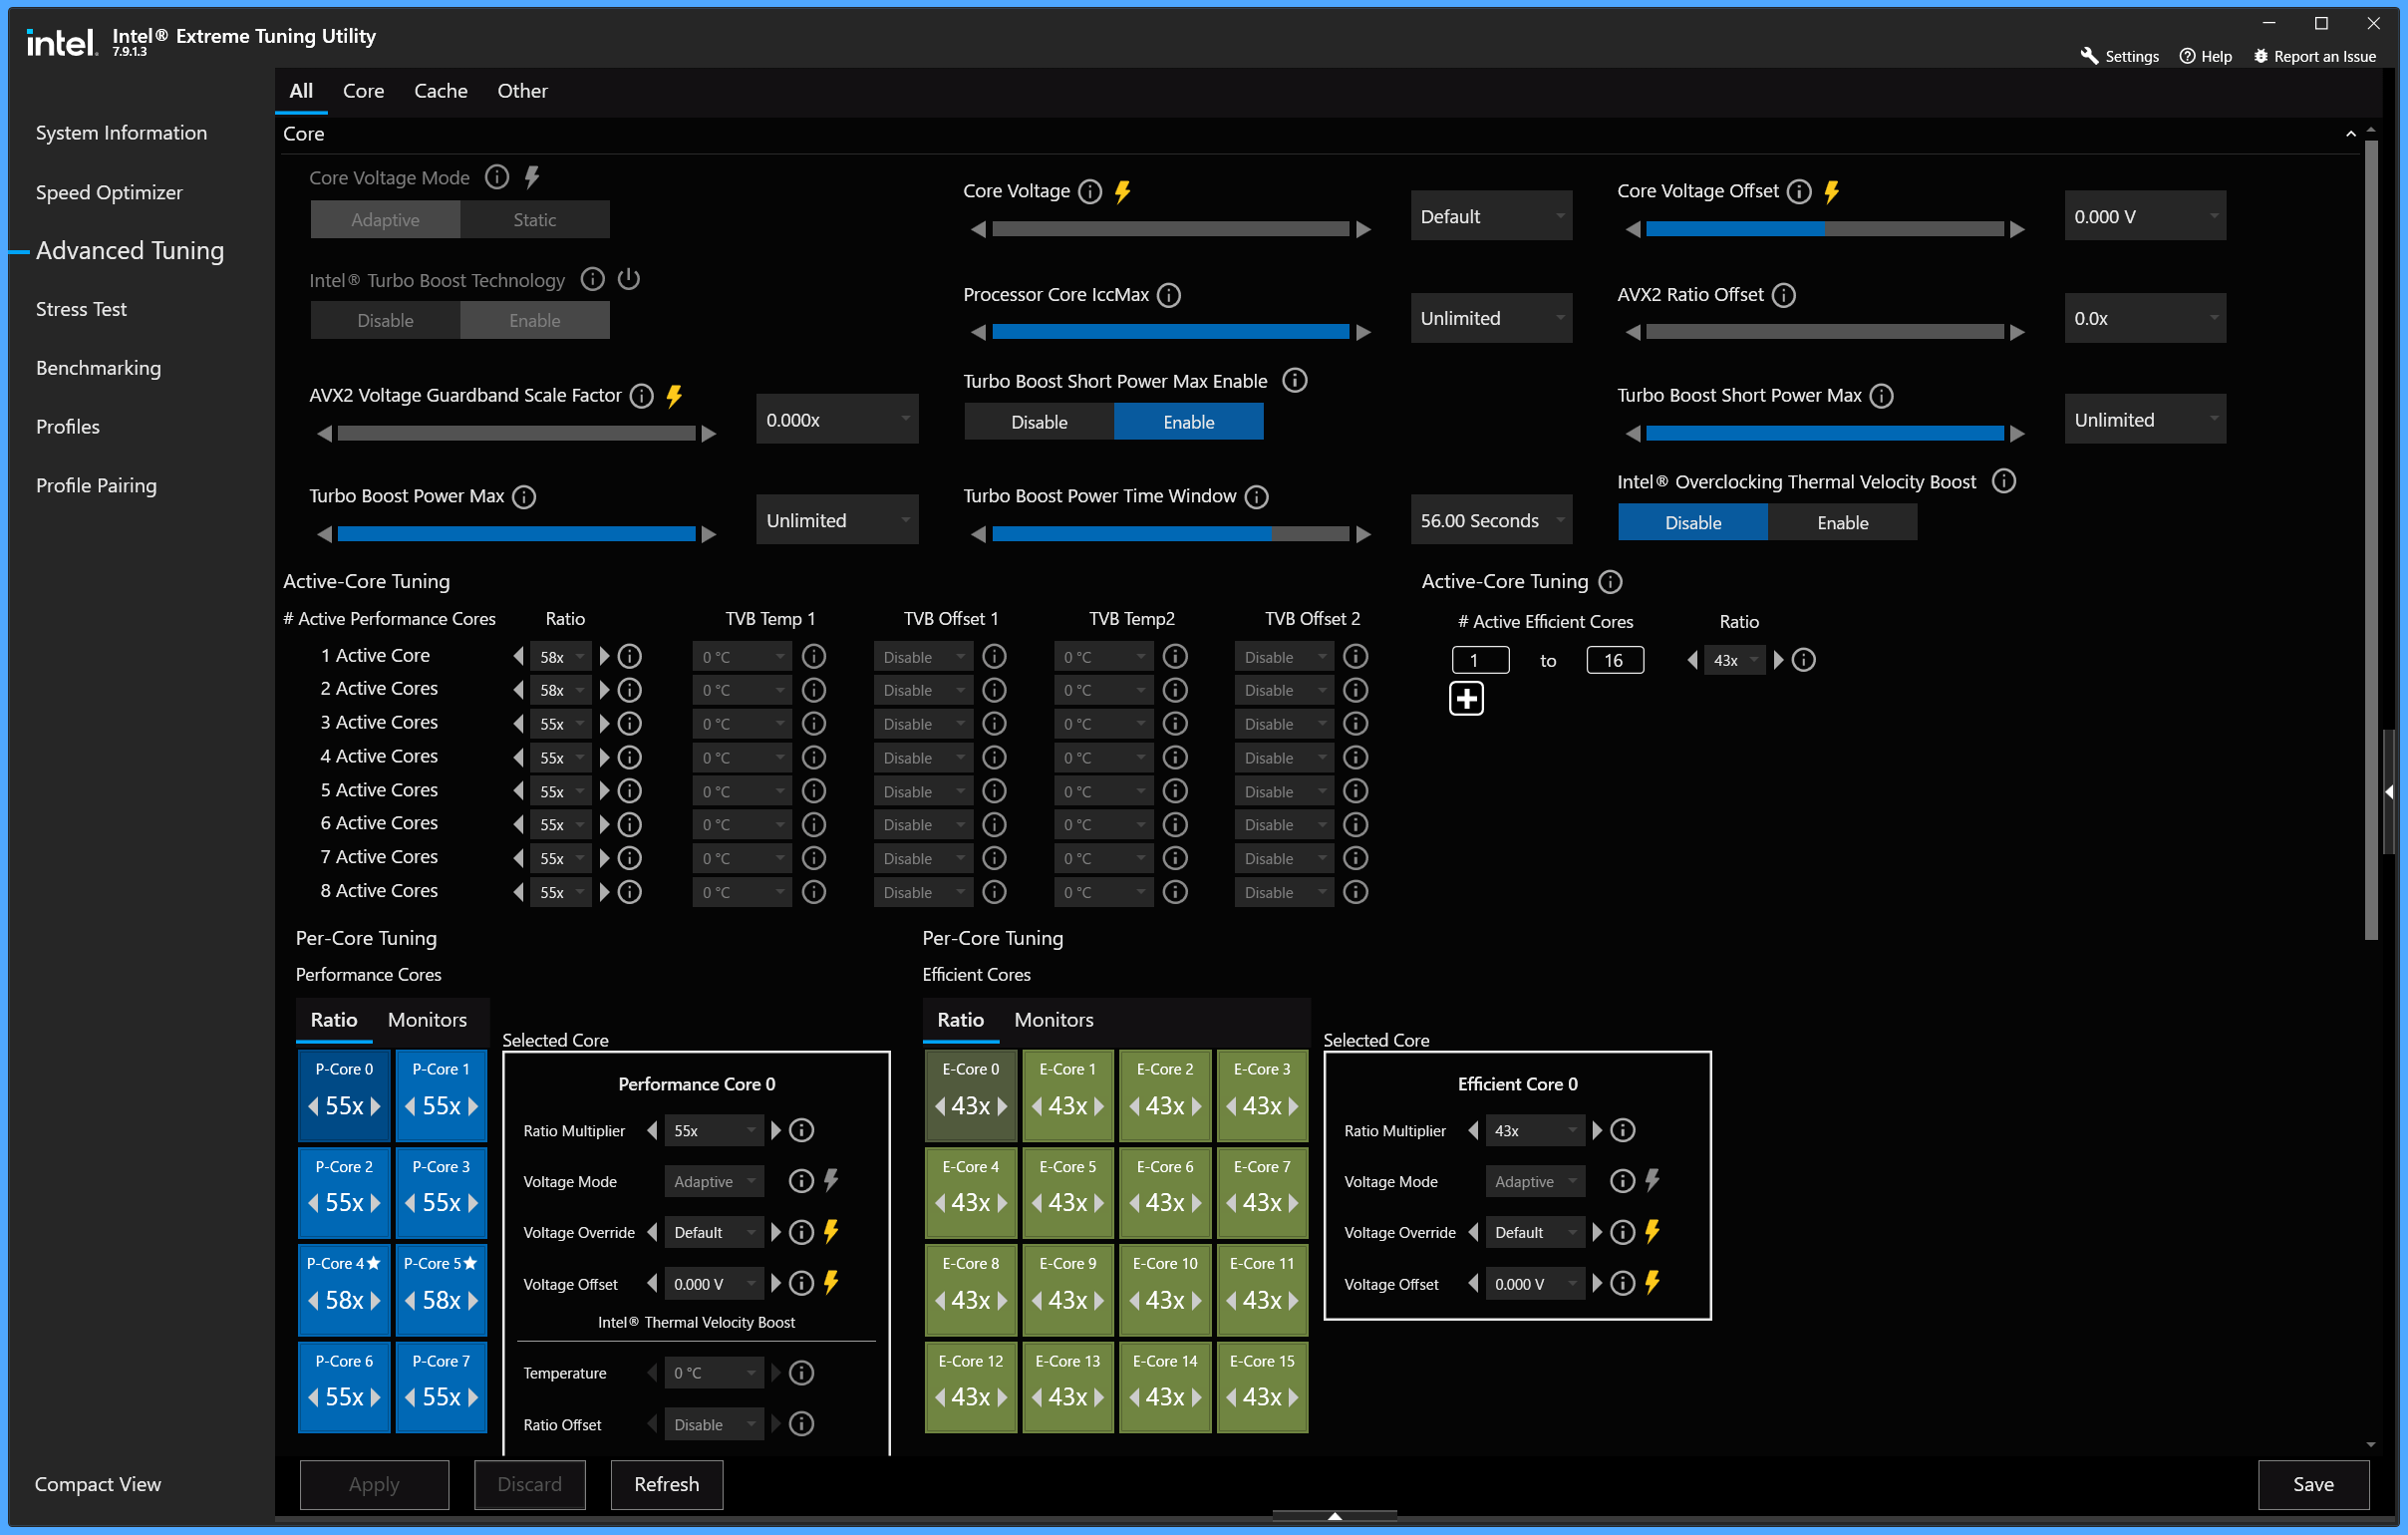Select the E-Core 10 tile
The image size is (2408, 1535).
(x=1164, y=1288)
